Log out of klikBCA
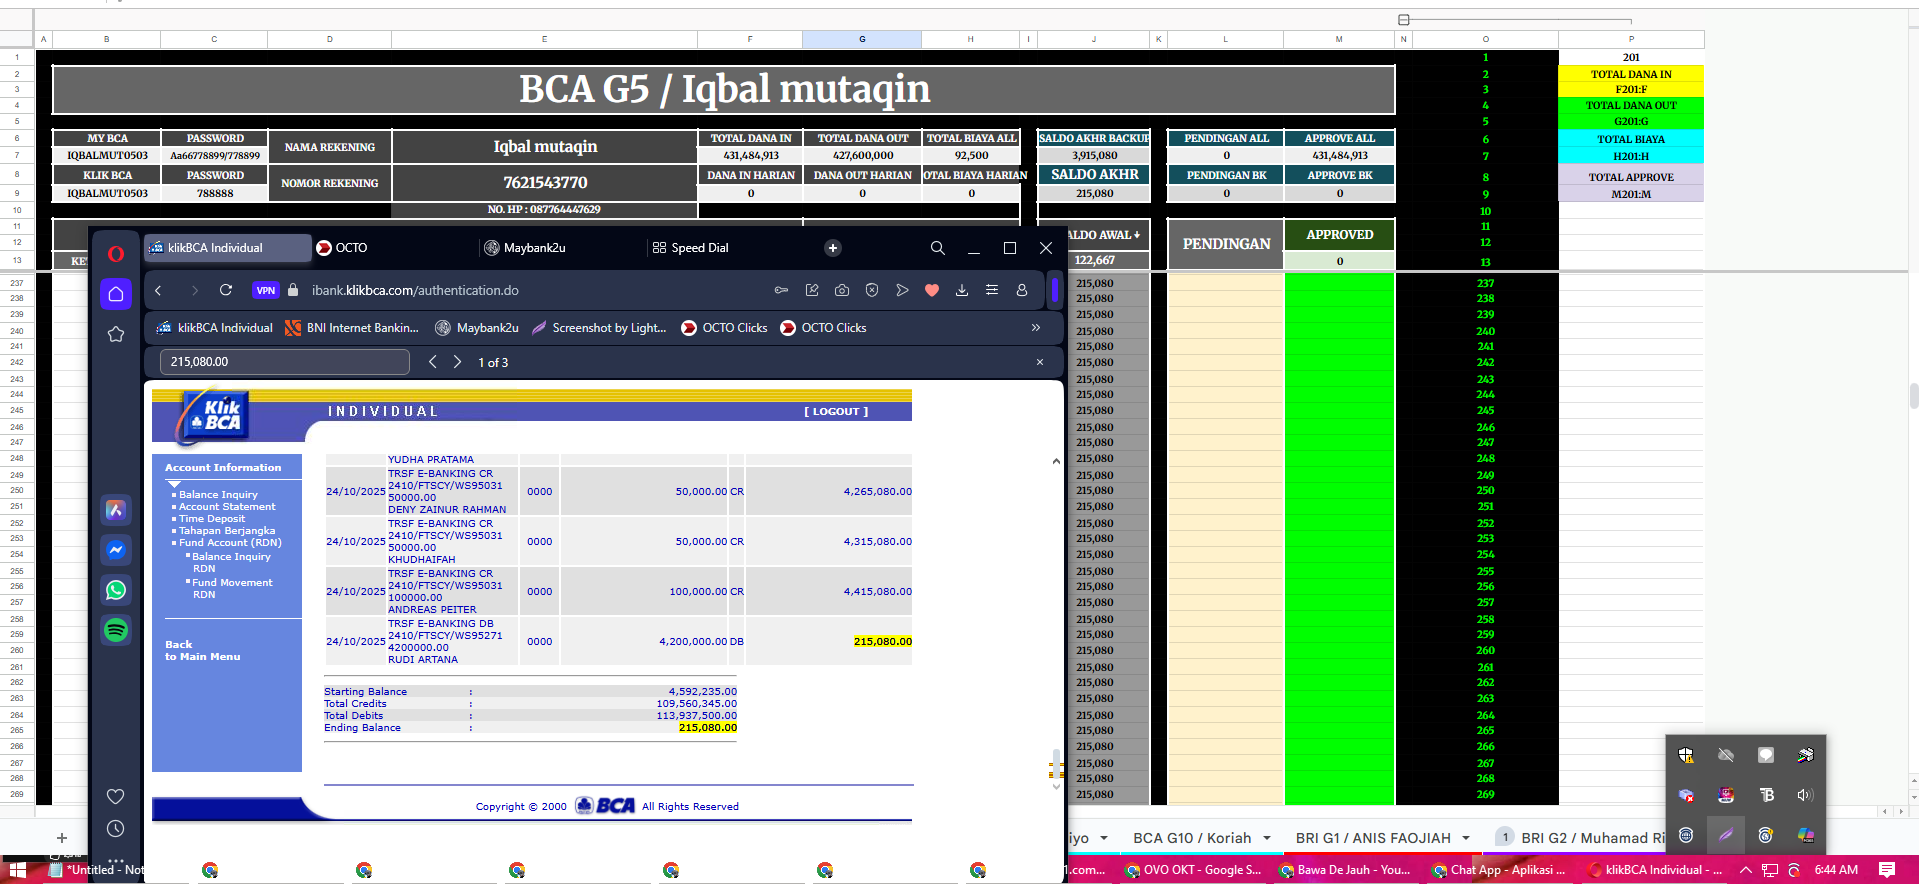 point(836,411)
